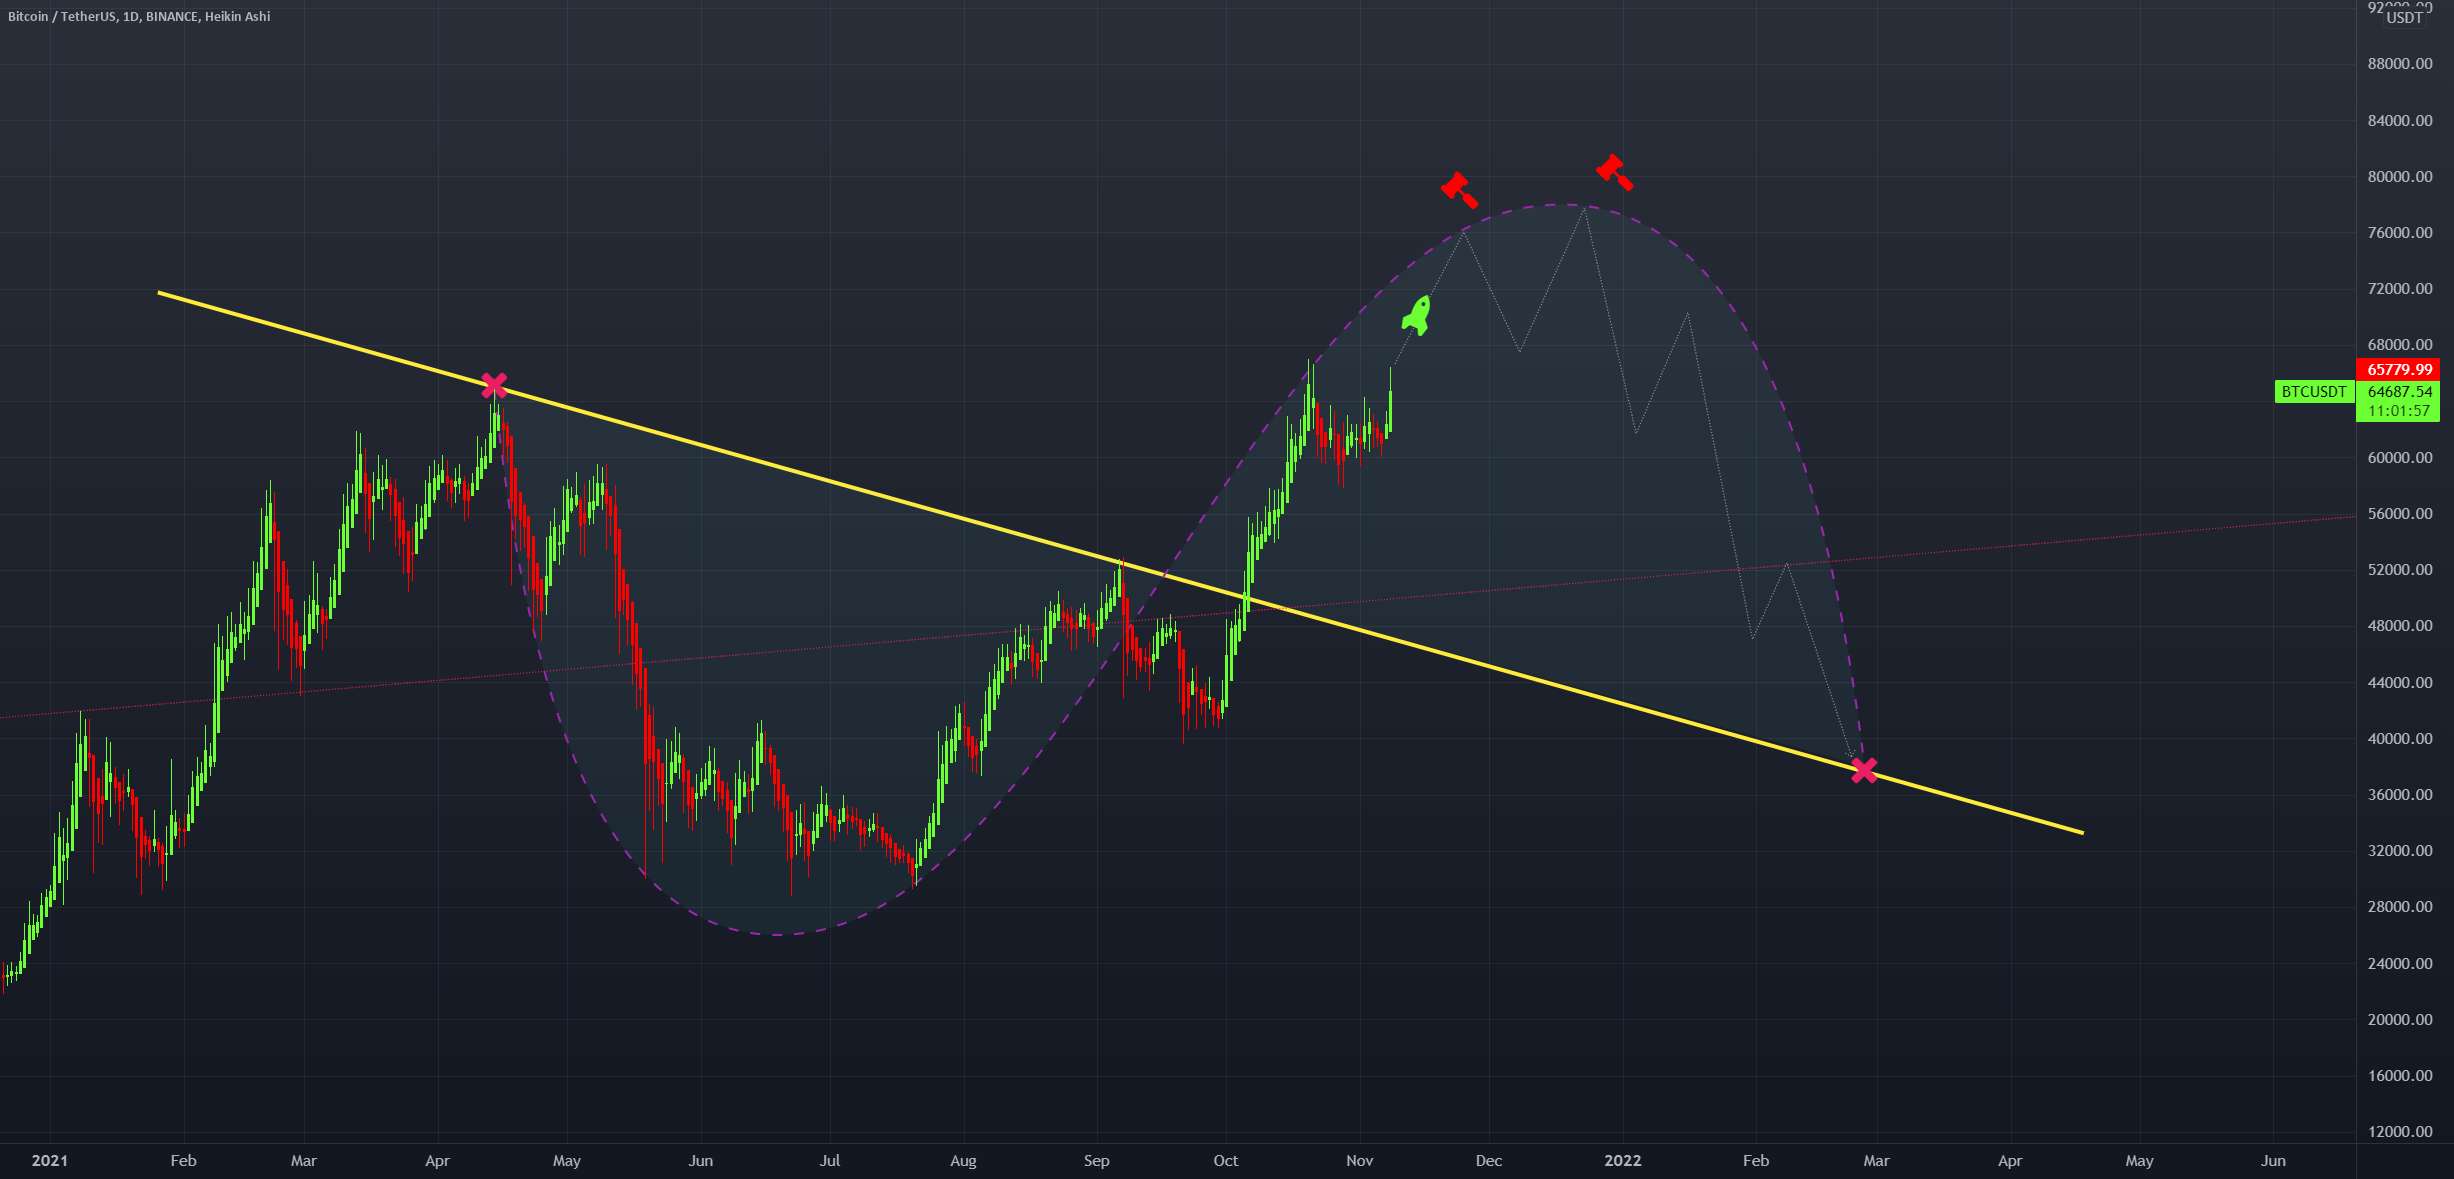
Task: Click the 88000.00 price axis label
Action: pos(2400,63)
